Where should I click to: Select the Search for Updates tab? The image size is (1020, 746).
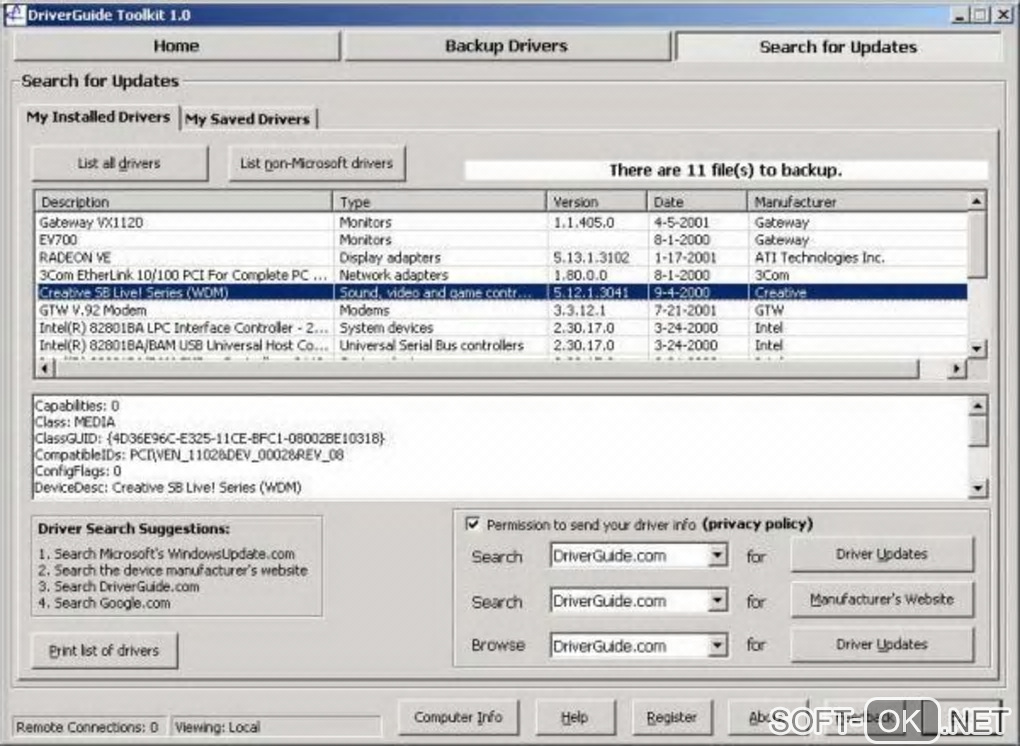click(838, 47)
